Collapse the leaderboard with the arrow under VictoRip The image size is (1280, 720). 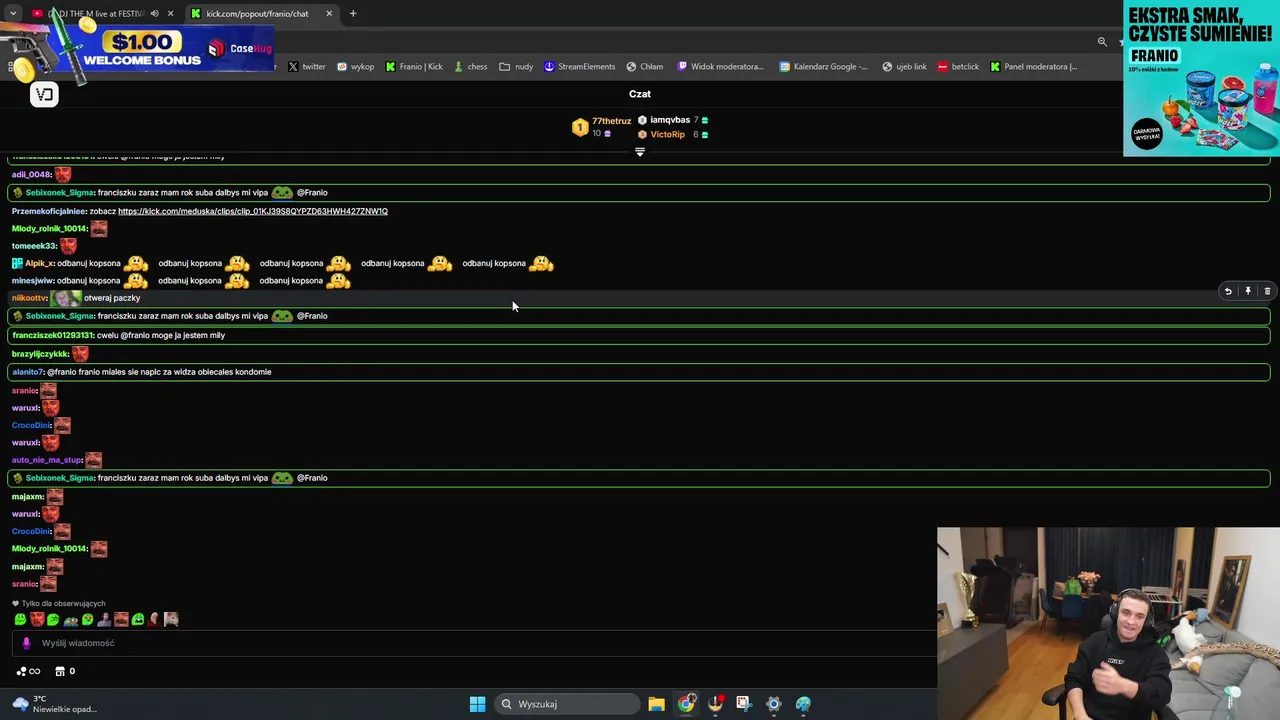[640, 152]
